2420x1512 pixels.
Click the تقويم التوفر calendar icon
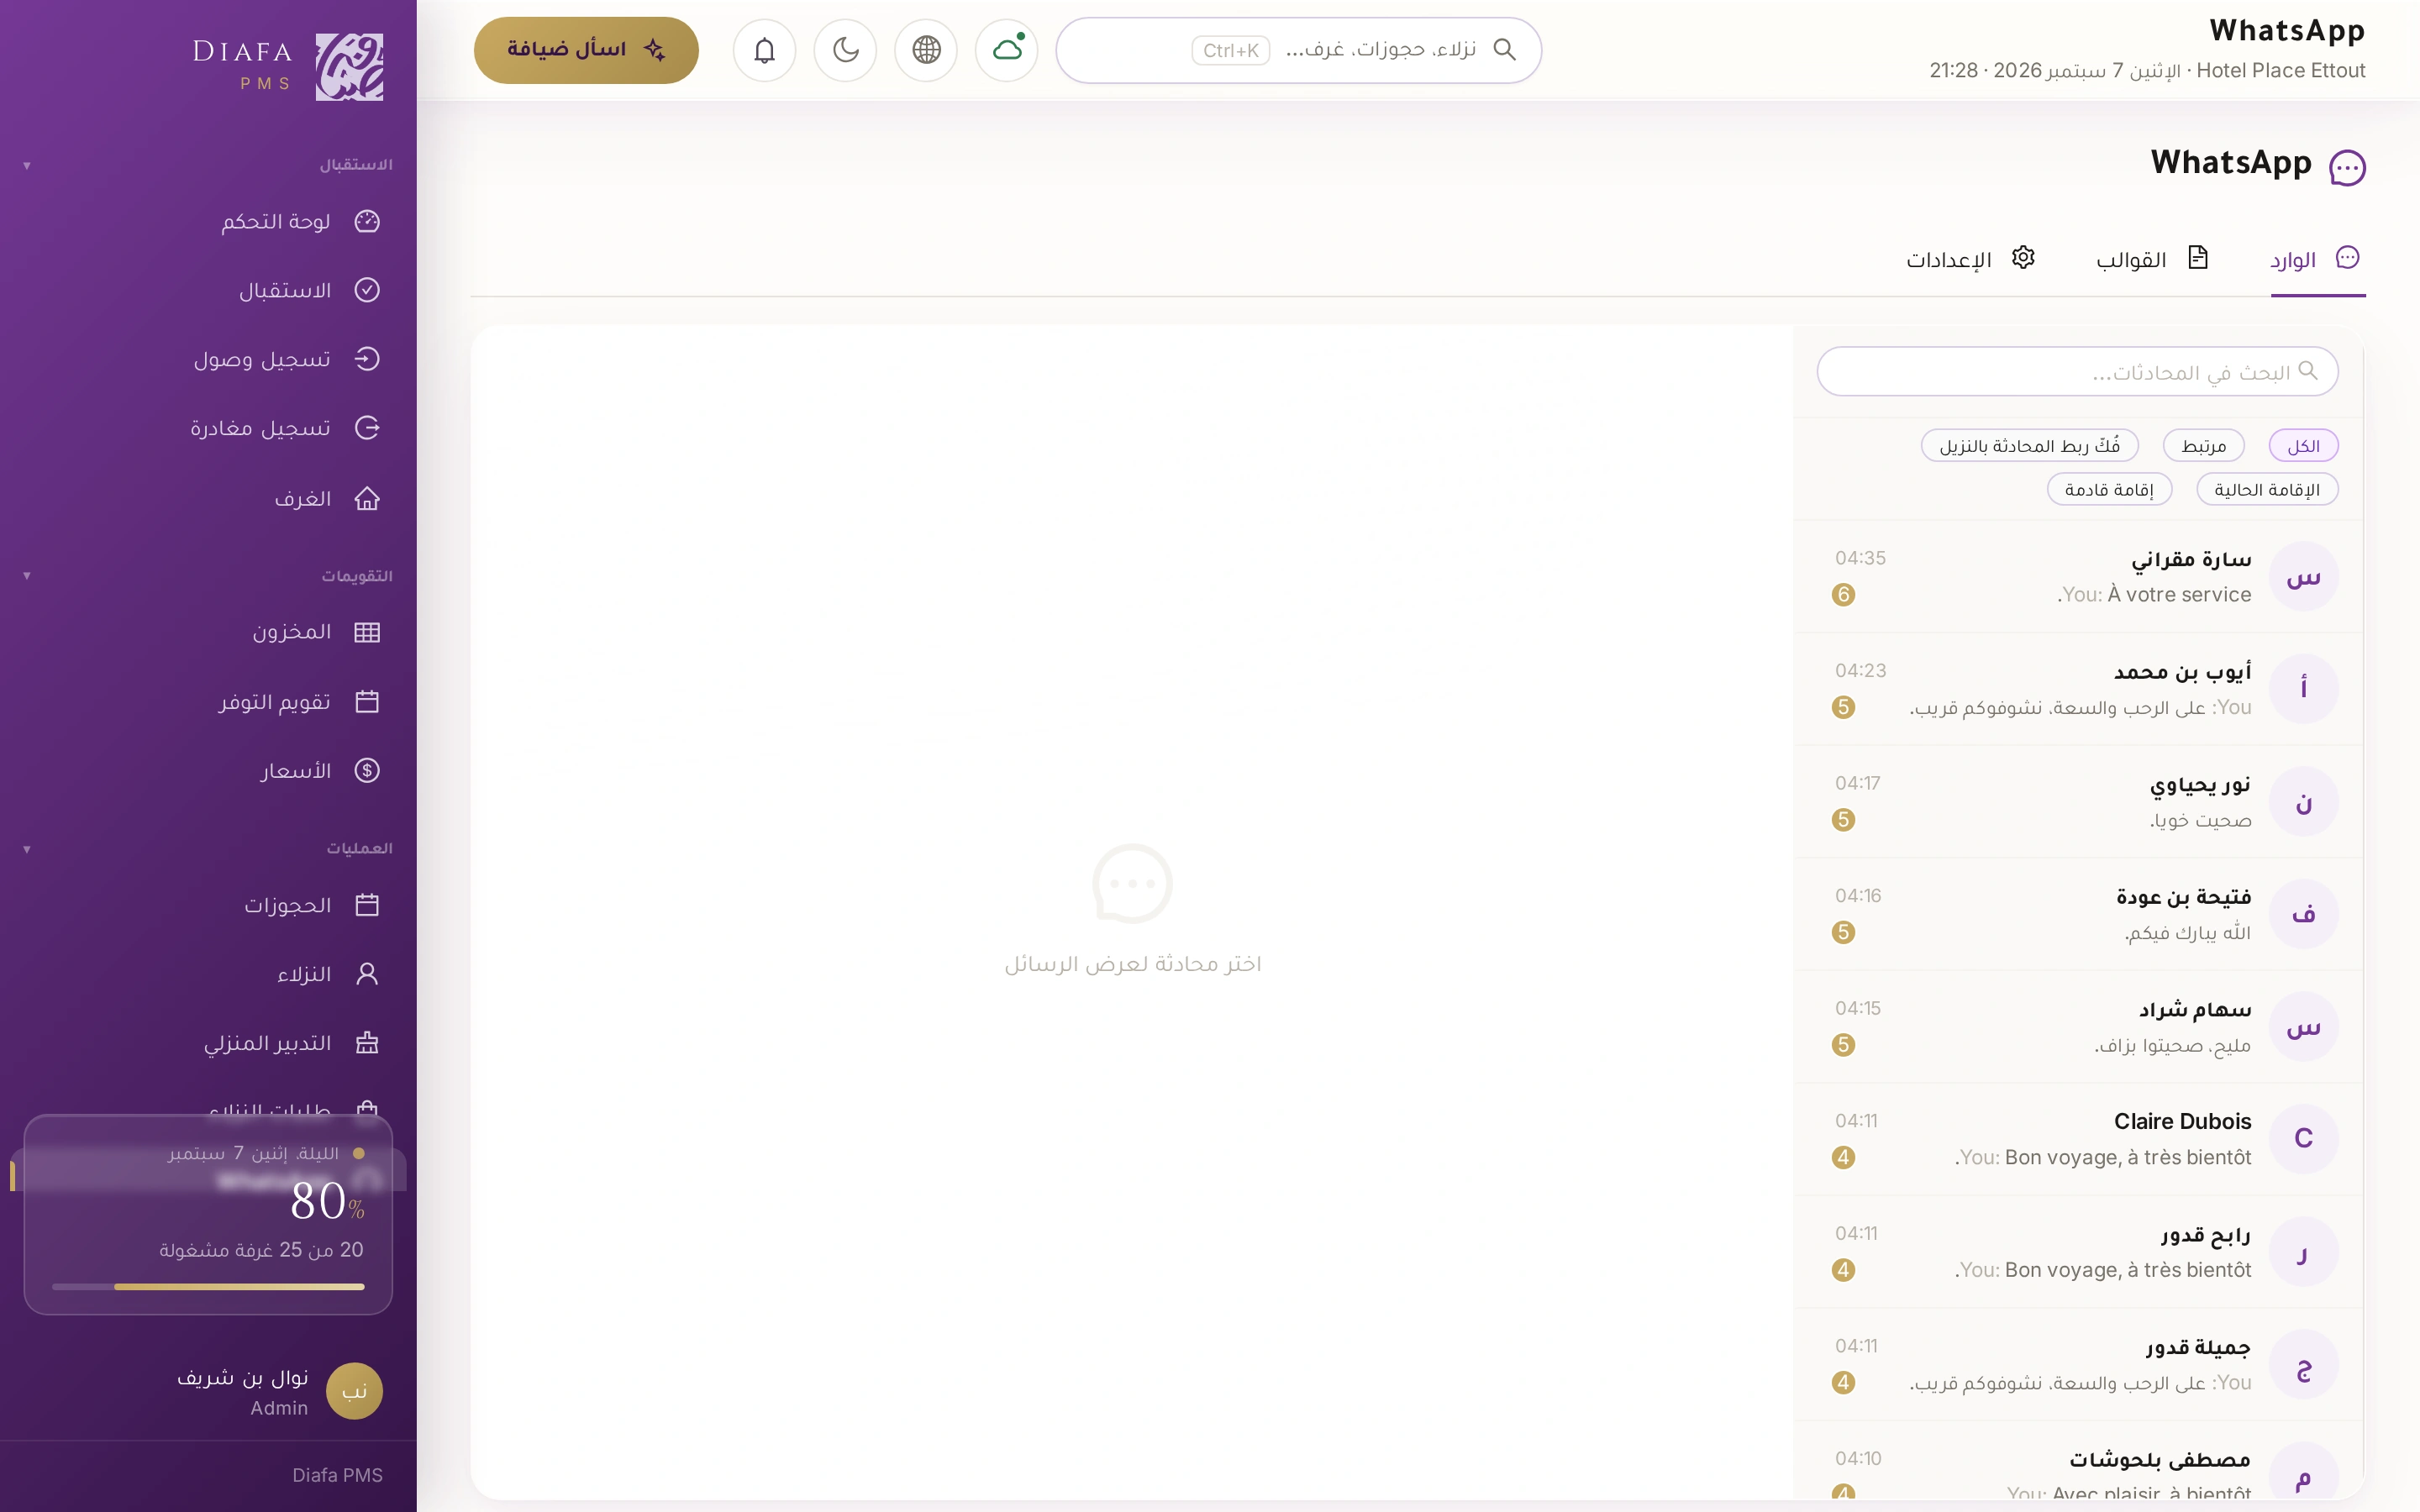coord(367,702)
